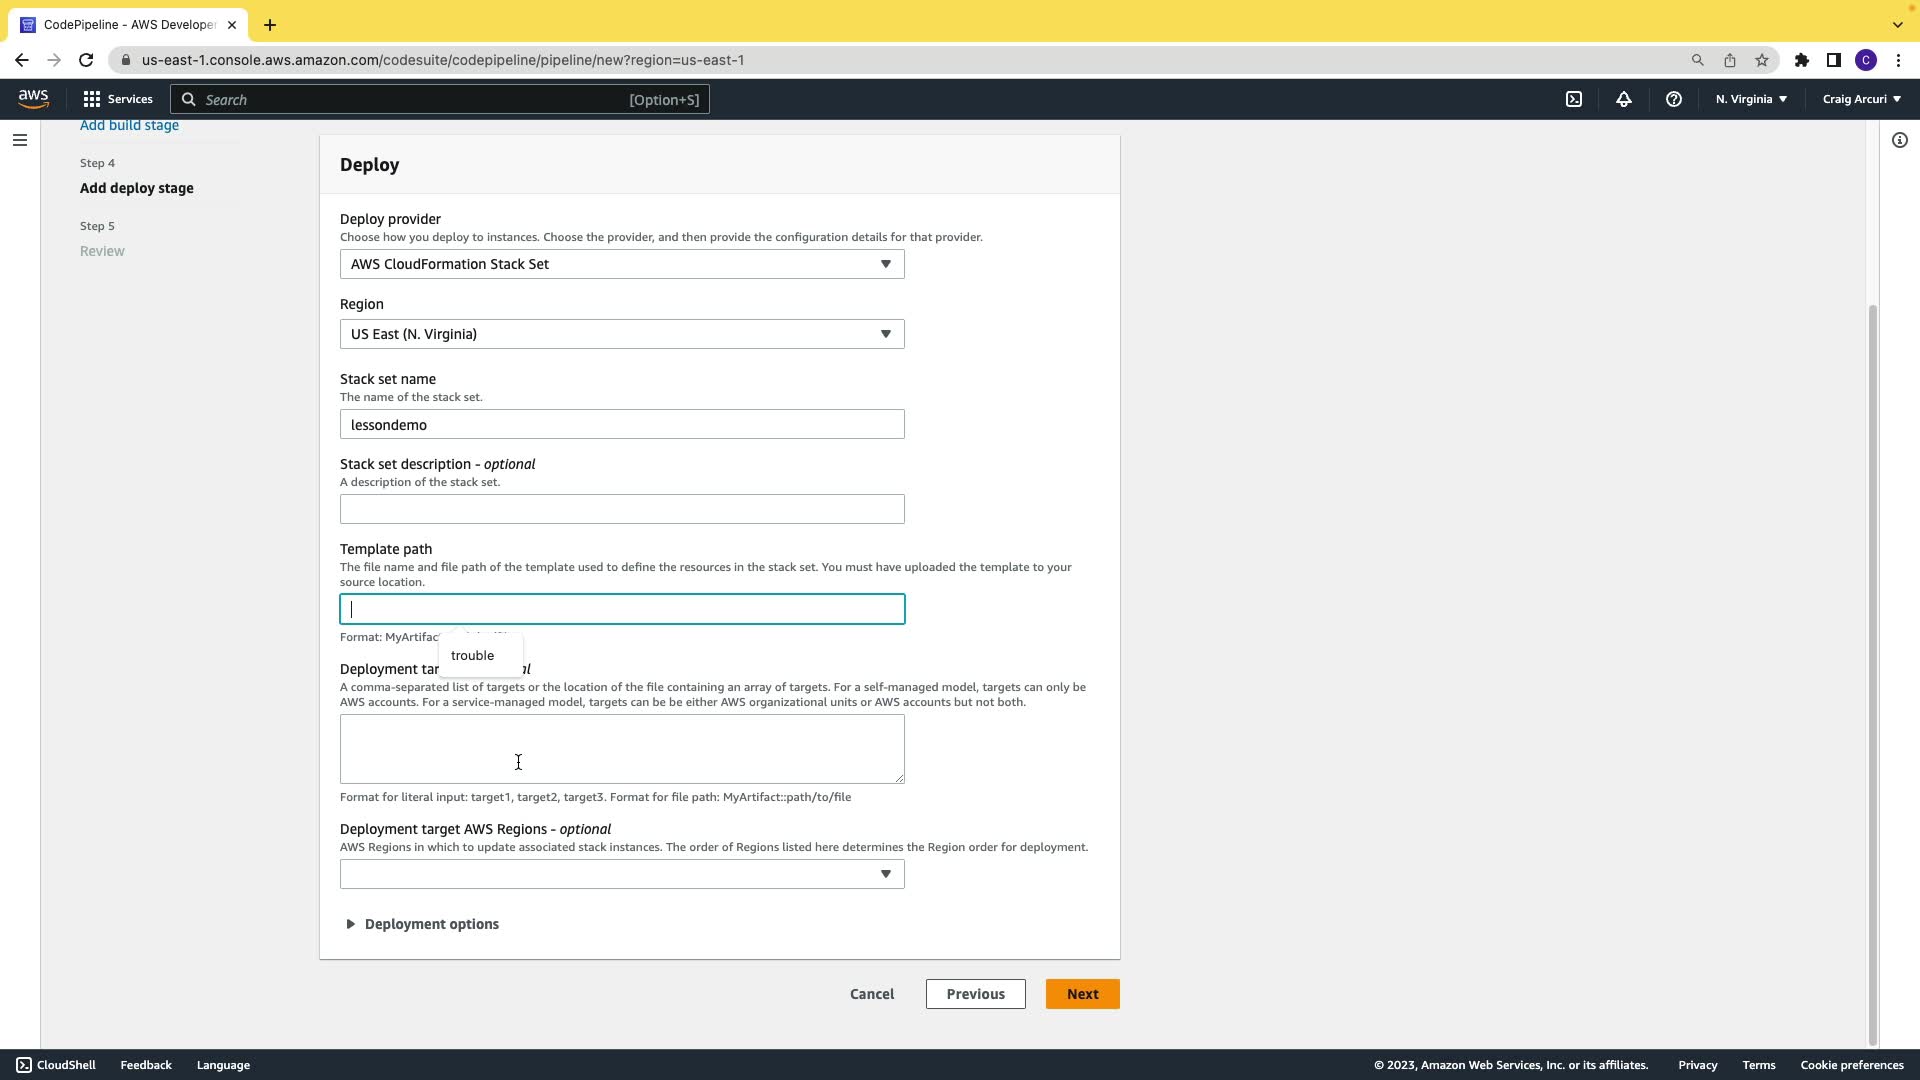Open the Deploy provider dropdown

click(621, 264)
